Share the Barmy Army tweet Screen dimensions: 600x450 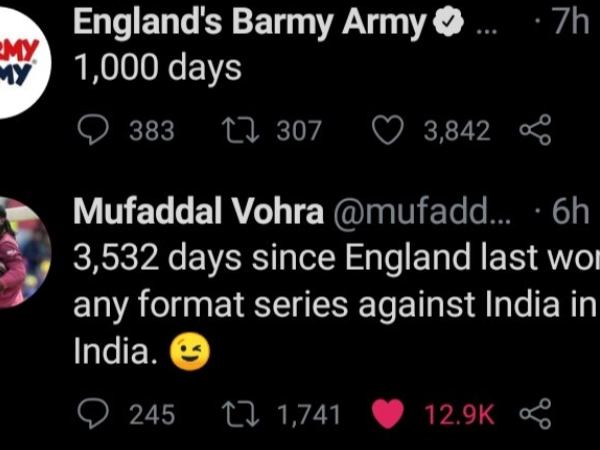coord(536,130)
